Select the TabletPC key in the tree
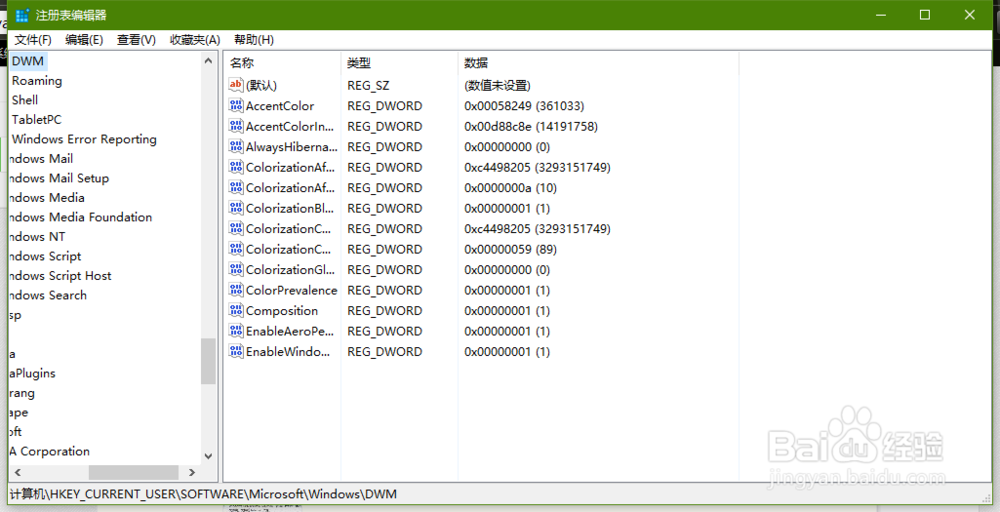 point(36,120)
